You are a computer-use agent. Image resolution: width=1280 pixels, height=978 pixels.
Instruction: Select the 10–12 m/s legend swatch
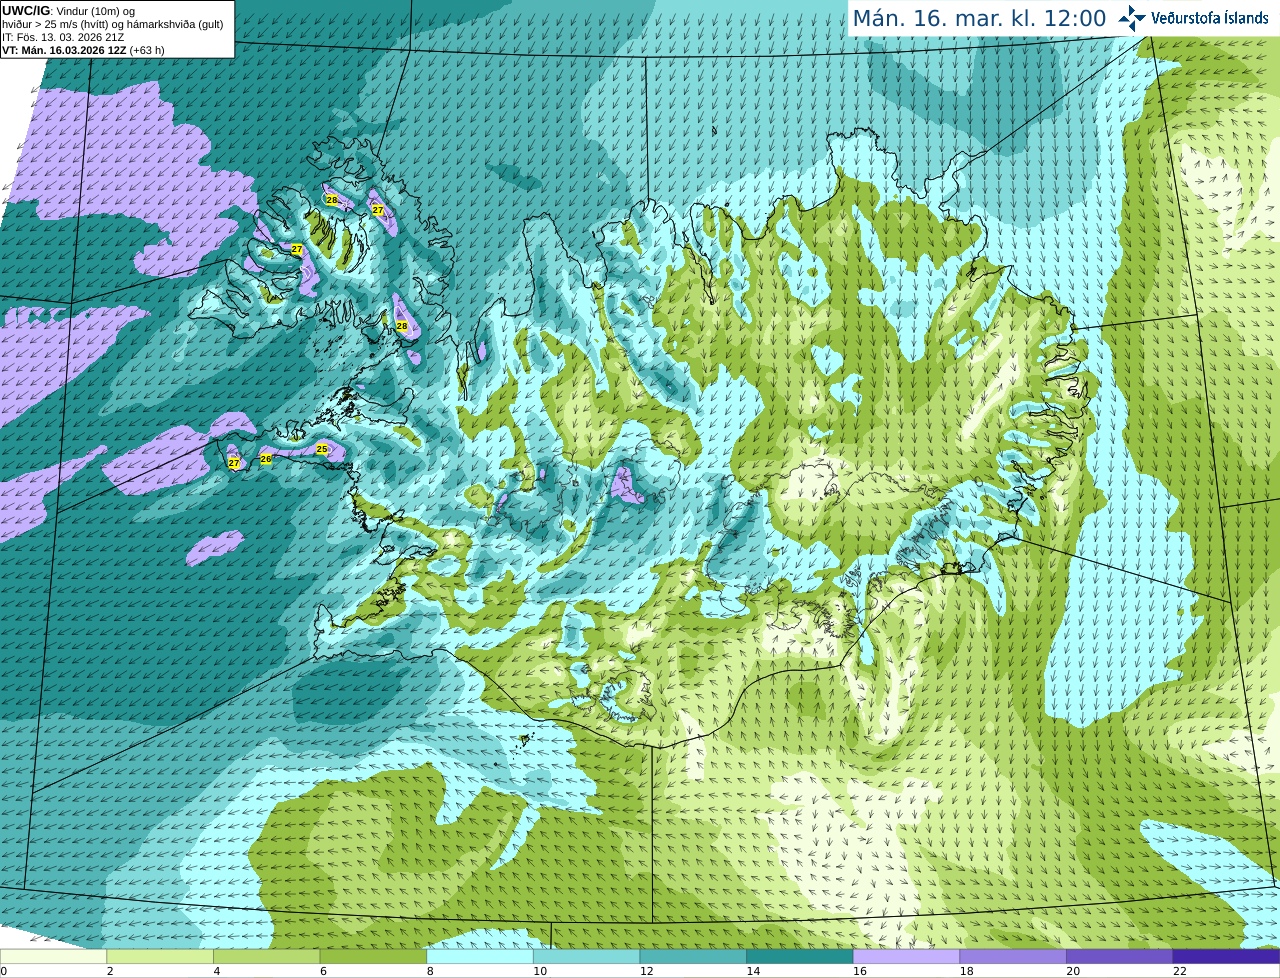(x=587, y=956)
